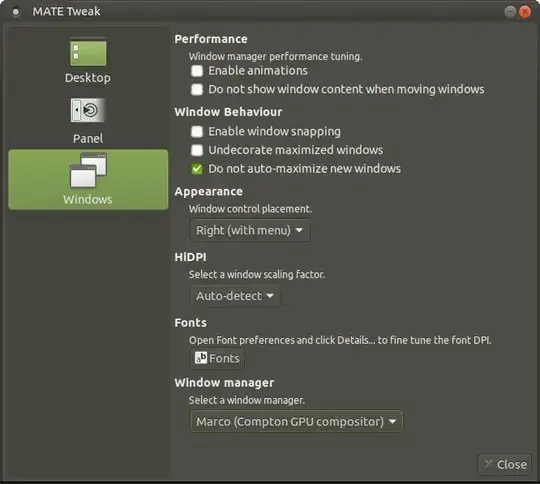This screenshot has width=540, height=484.
Task: Open the Marco window manager dropdown
Action: click(296, 421)
